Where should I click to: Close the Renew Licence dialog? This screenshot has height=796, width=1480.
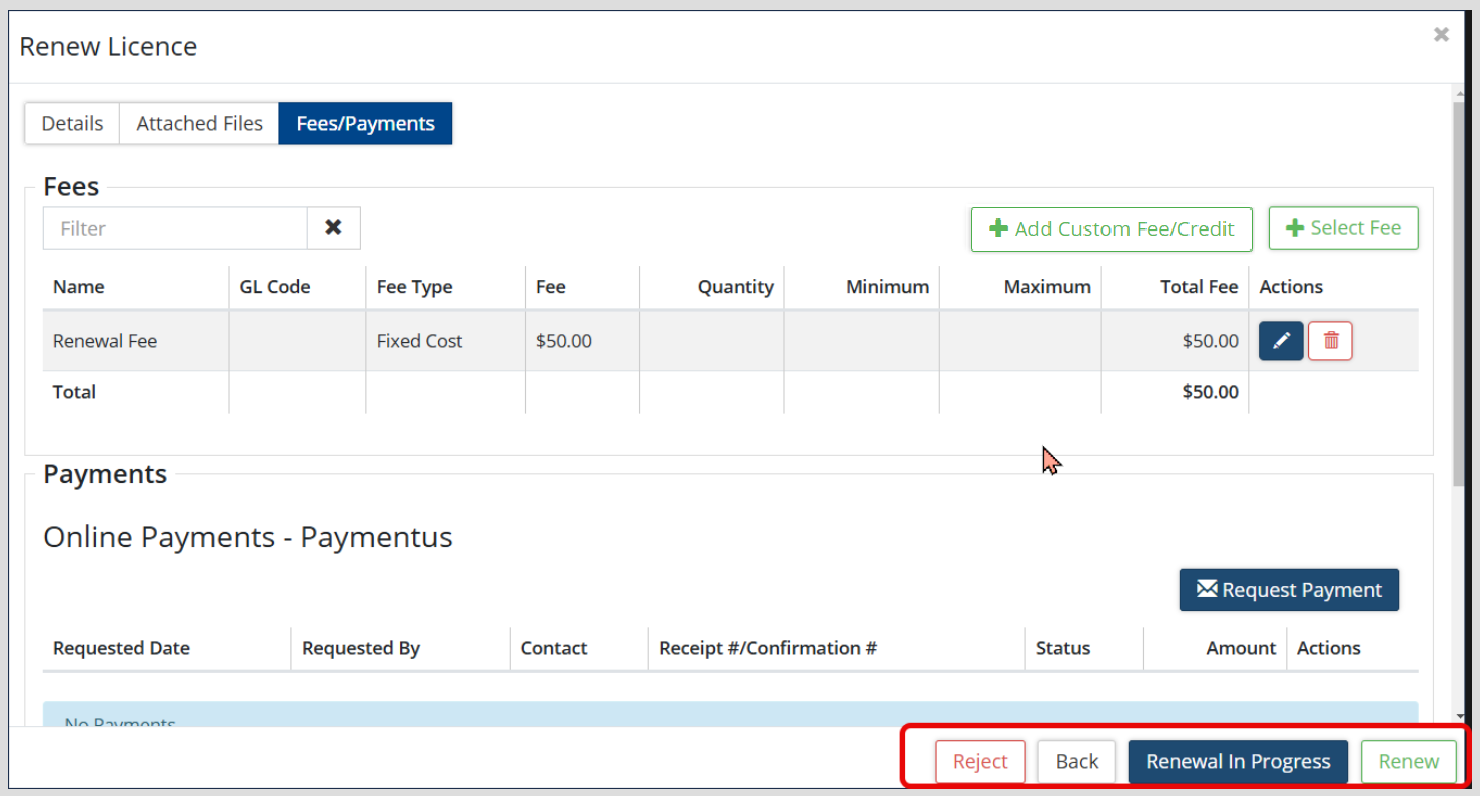[x=1441, y=35]
